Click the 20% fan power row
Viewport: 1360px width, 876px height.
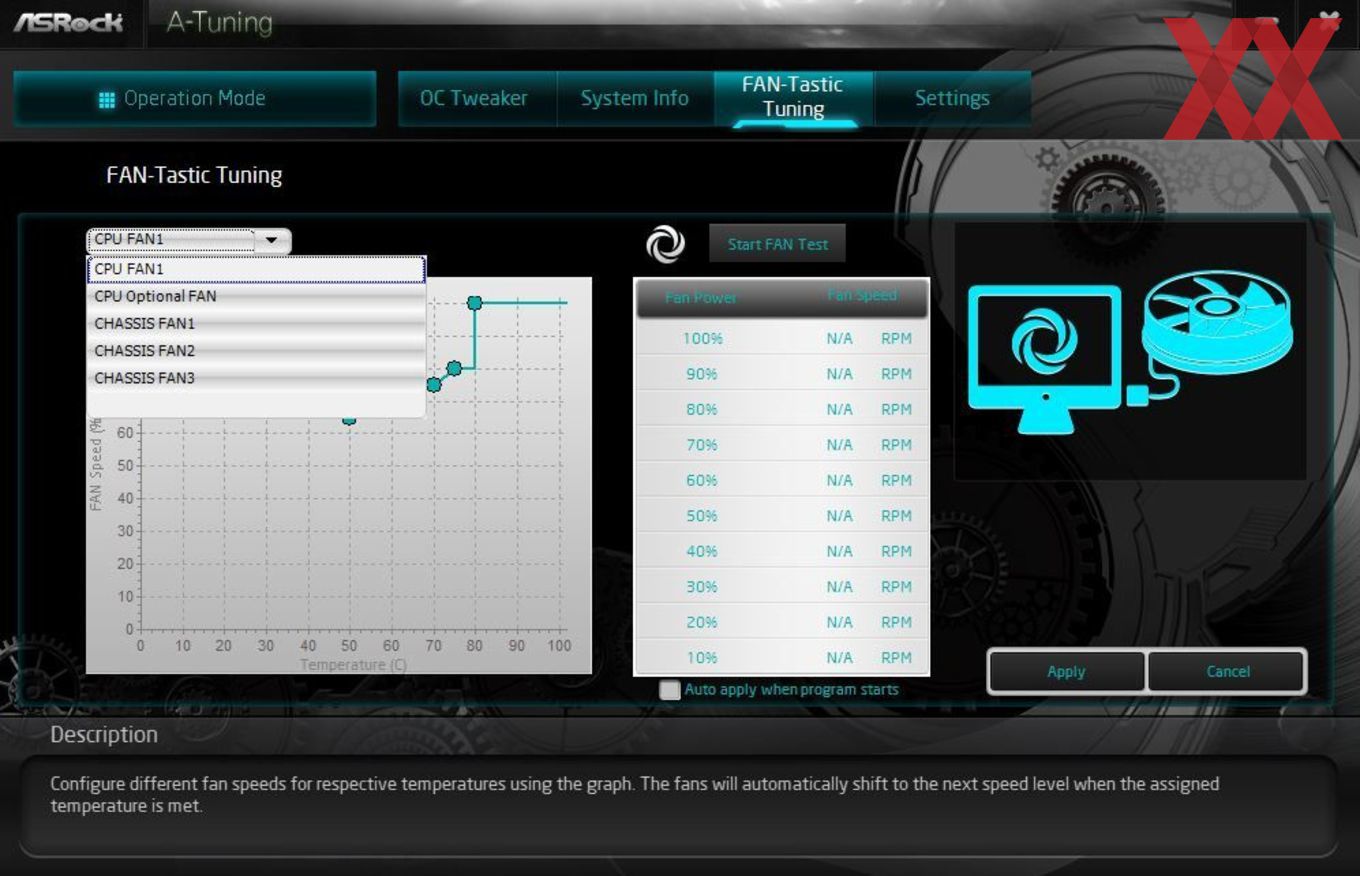[782, 622]
